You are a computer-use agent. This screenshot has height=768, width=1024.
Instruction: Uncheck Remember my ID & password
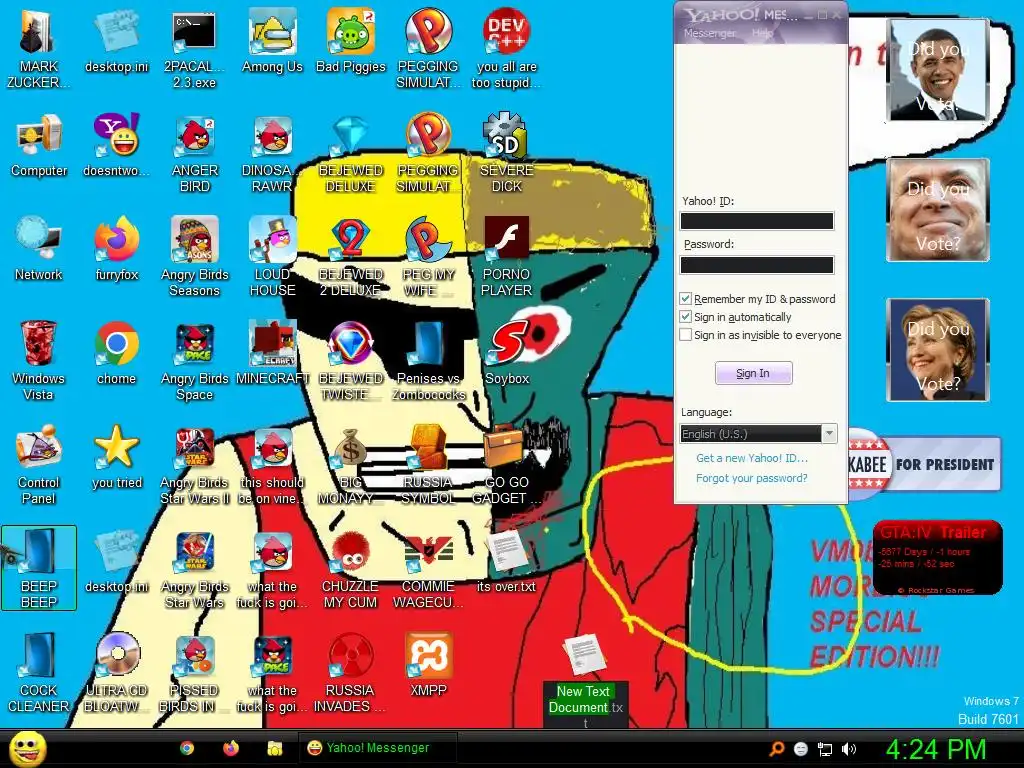click(685, 298)
